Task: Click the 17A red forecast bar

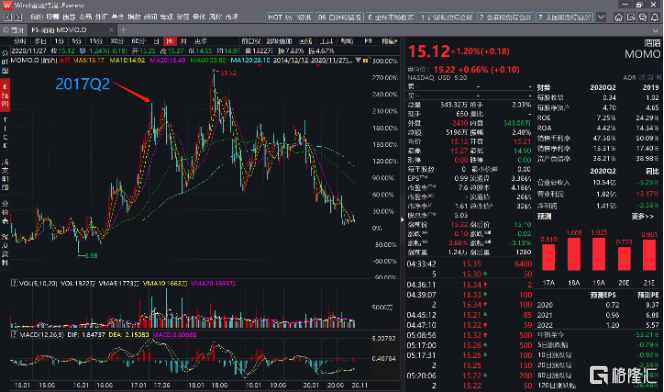Action: pos(548,257)
